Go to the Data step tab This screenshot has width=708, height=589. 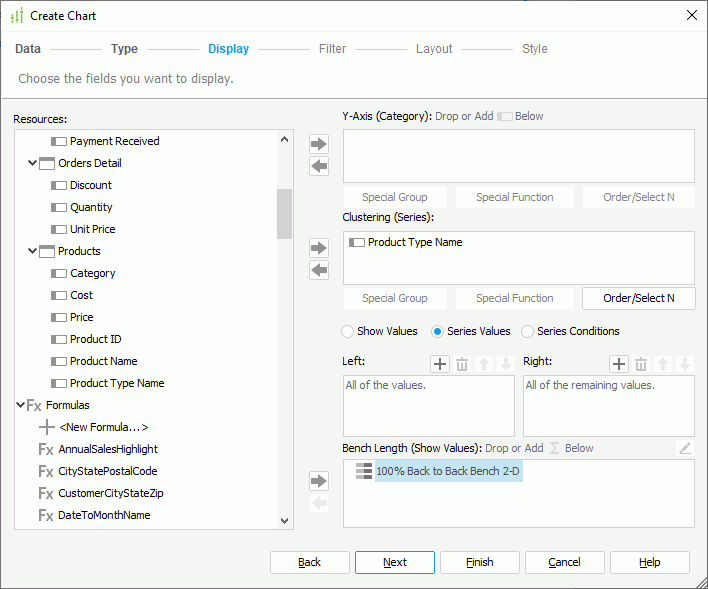tap(28, 49)
